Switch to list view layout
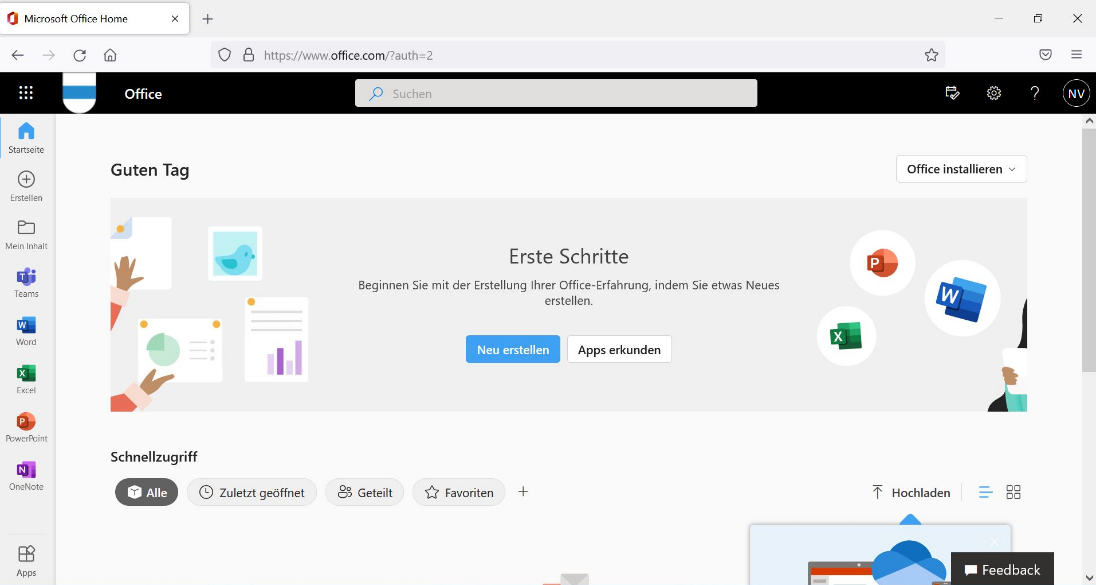This screenshot has height=585, width=1096. coord(985,492)
